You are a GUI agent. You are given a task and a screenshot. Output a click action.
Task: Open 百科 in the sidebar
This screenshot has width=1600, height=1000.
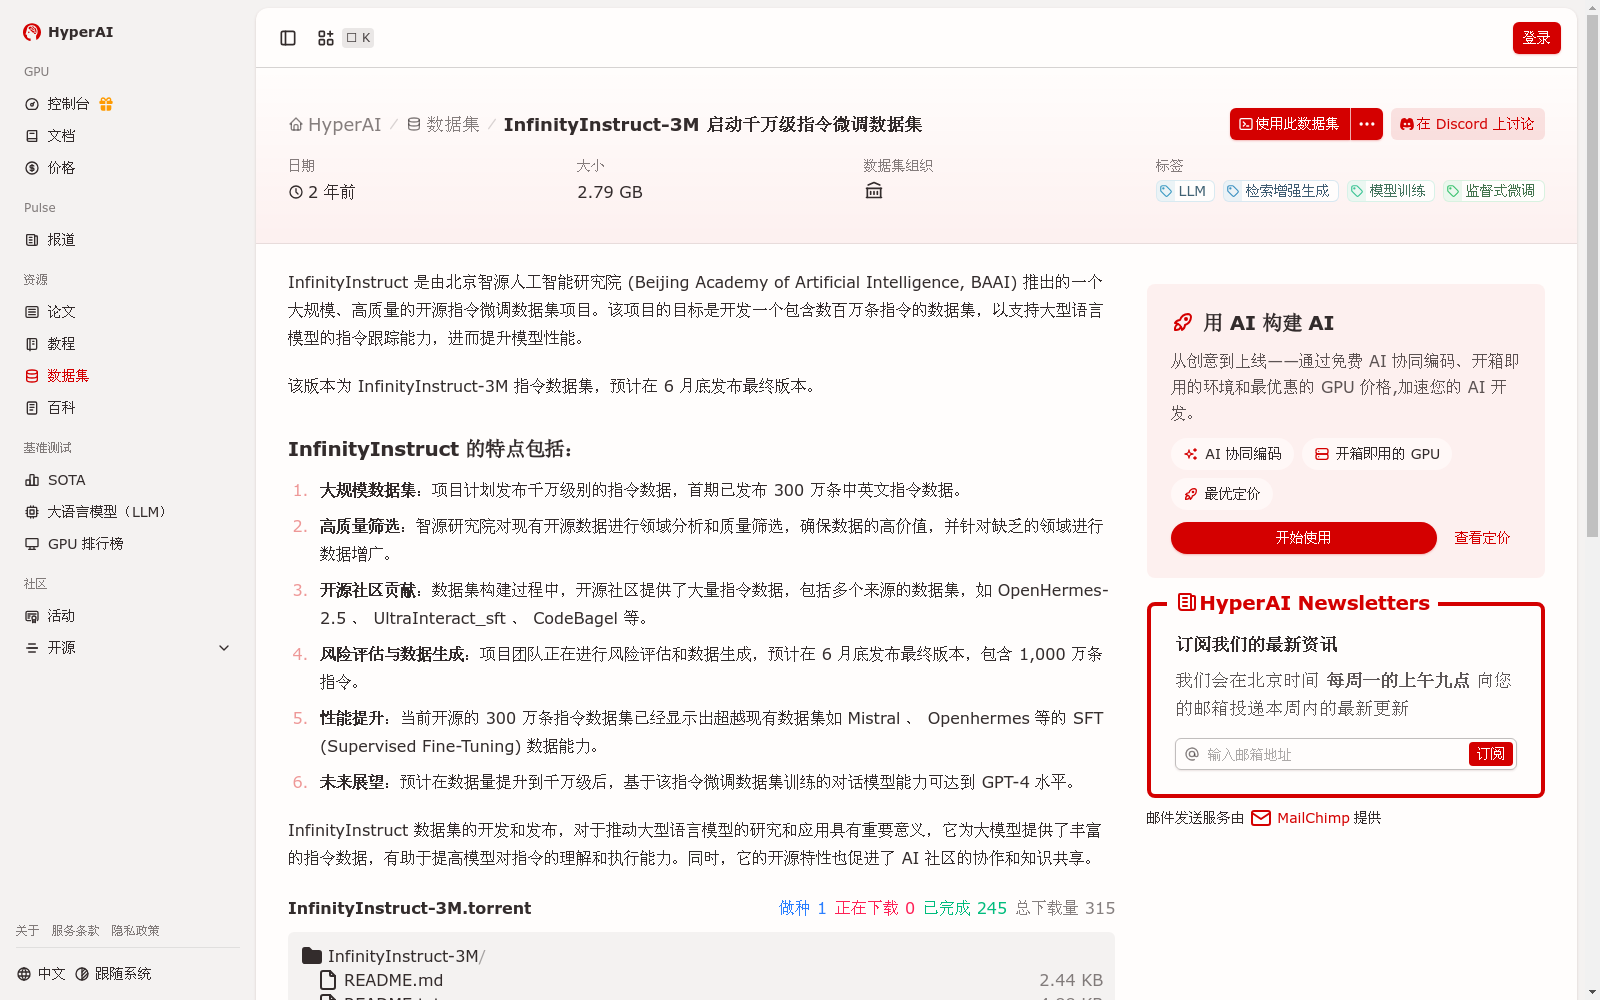click(x=61, y=408)
